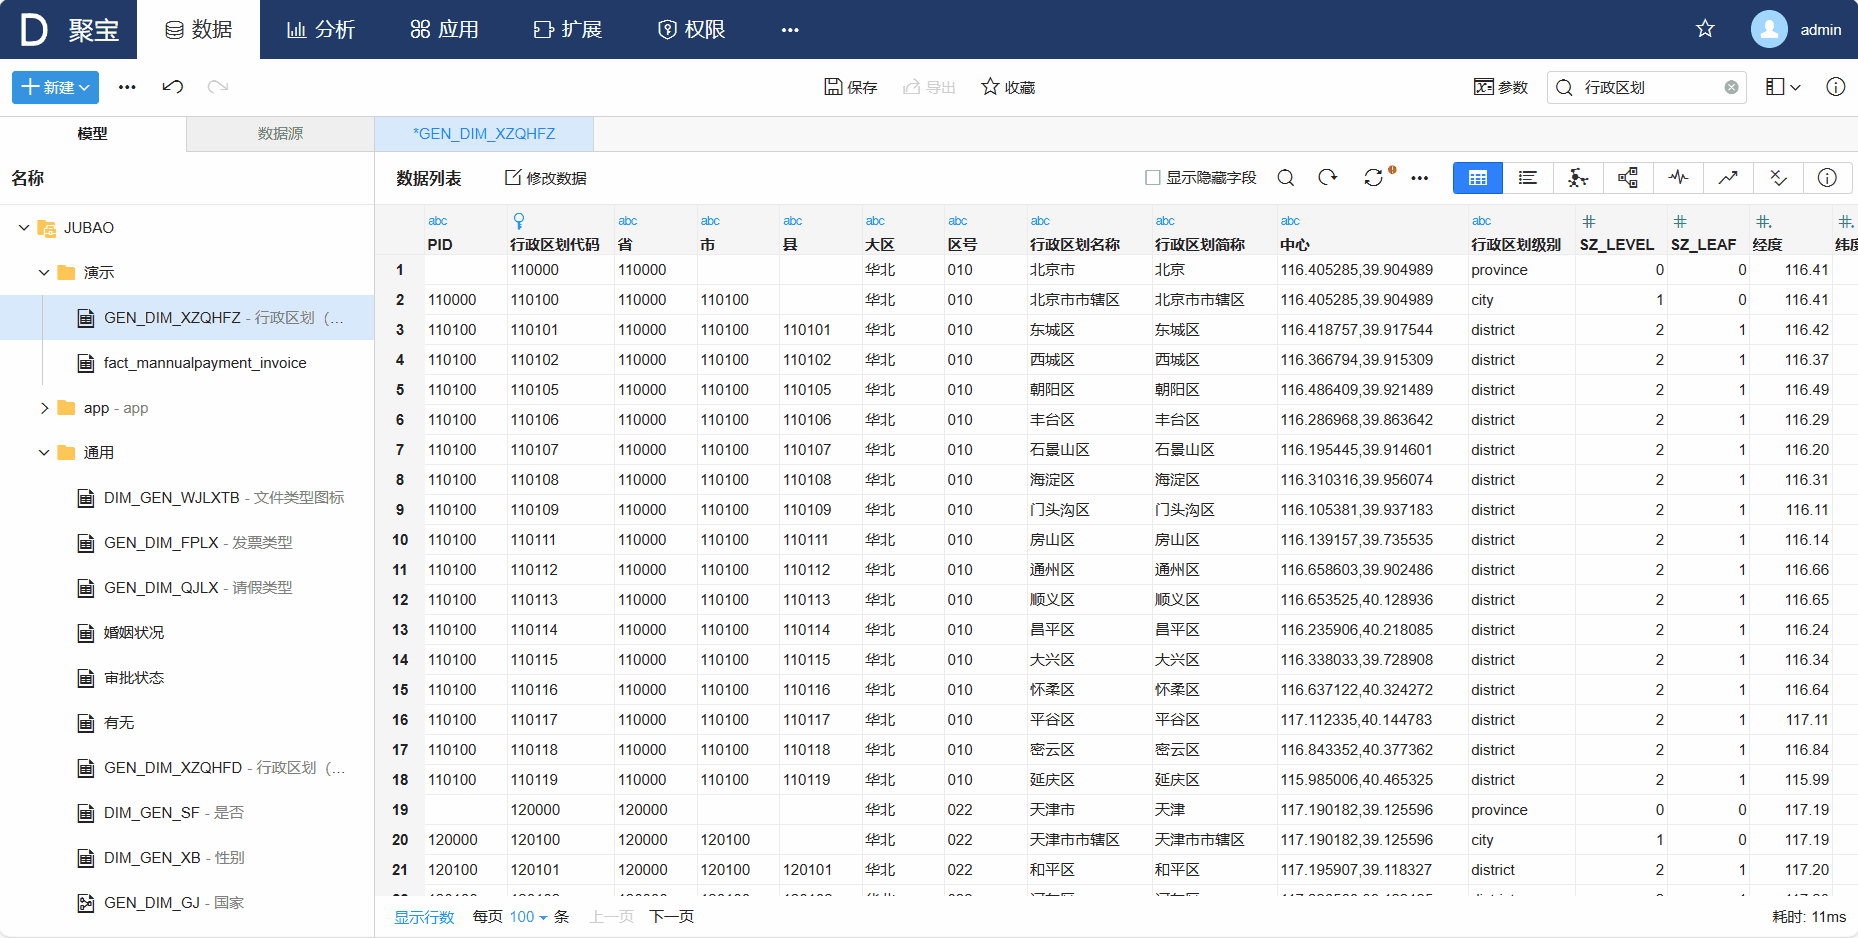Click the search icon in data list toolbar
This screenshot has height=938, width=1858.
1286,178
